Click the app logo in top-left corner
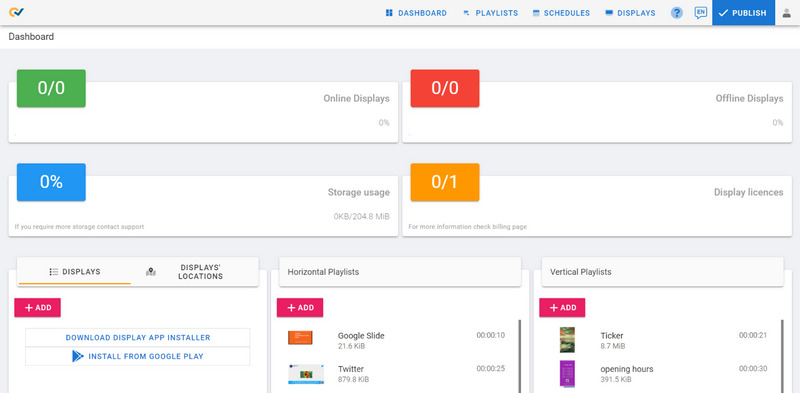Screen dimensions: 800x393 click(x=16, y=12)
